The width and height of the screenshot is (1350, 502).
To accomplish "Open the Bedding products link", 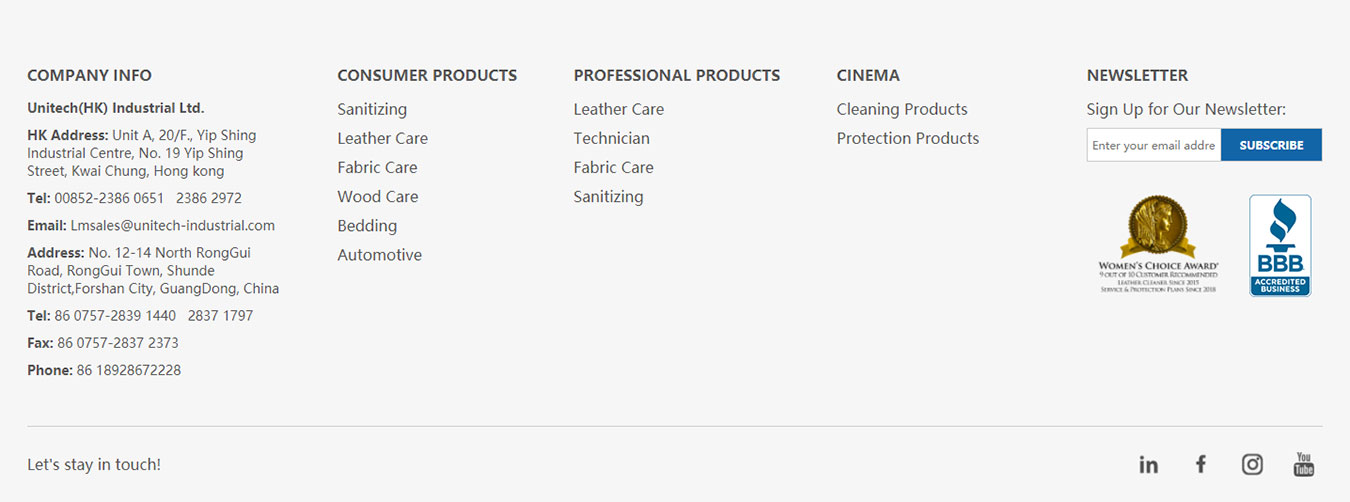I will pyautogui.click(x=367, y=226).
